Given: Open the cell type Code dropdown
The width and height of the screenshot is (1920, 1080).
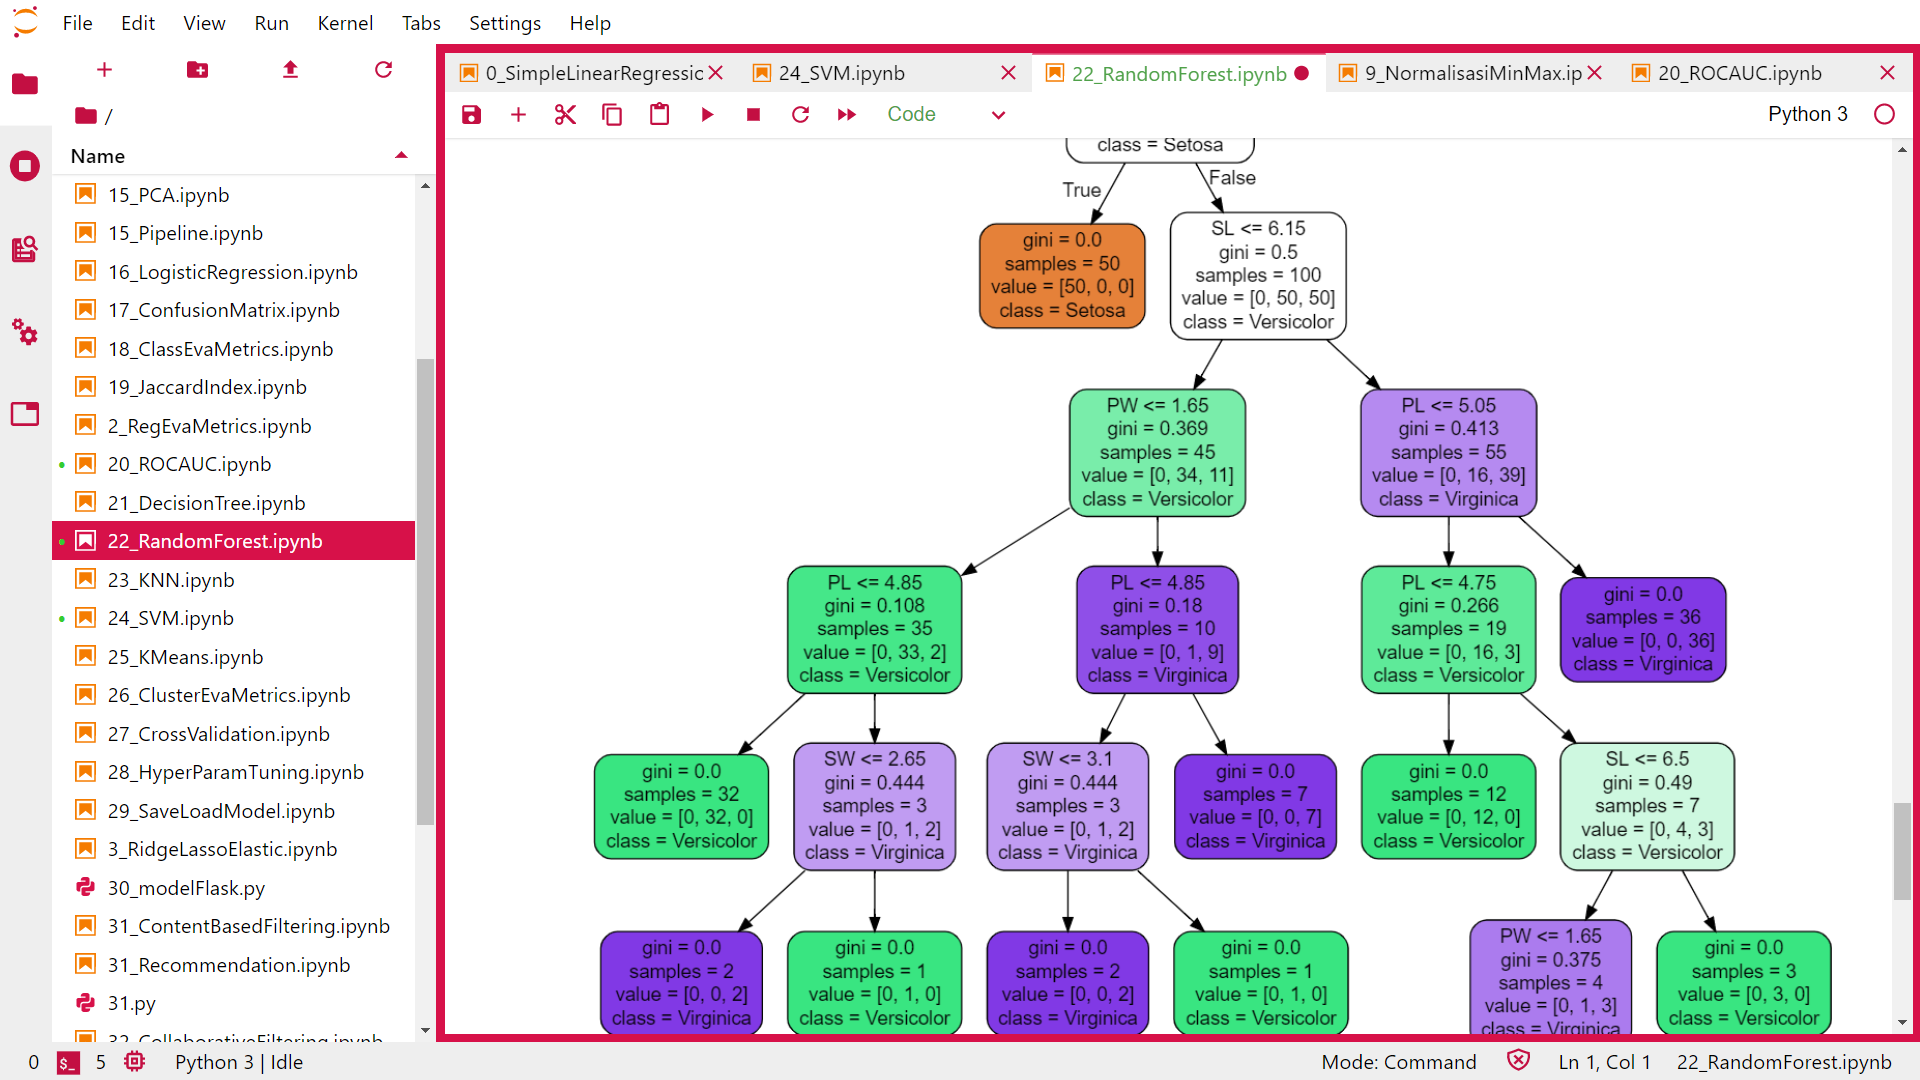Looking at the screenshot, I should click(x=945, y=115).
